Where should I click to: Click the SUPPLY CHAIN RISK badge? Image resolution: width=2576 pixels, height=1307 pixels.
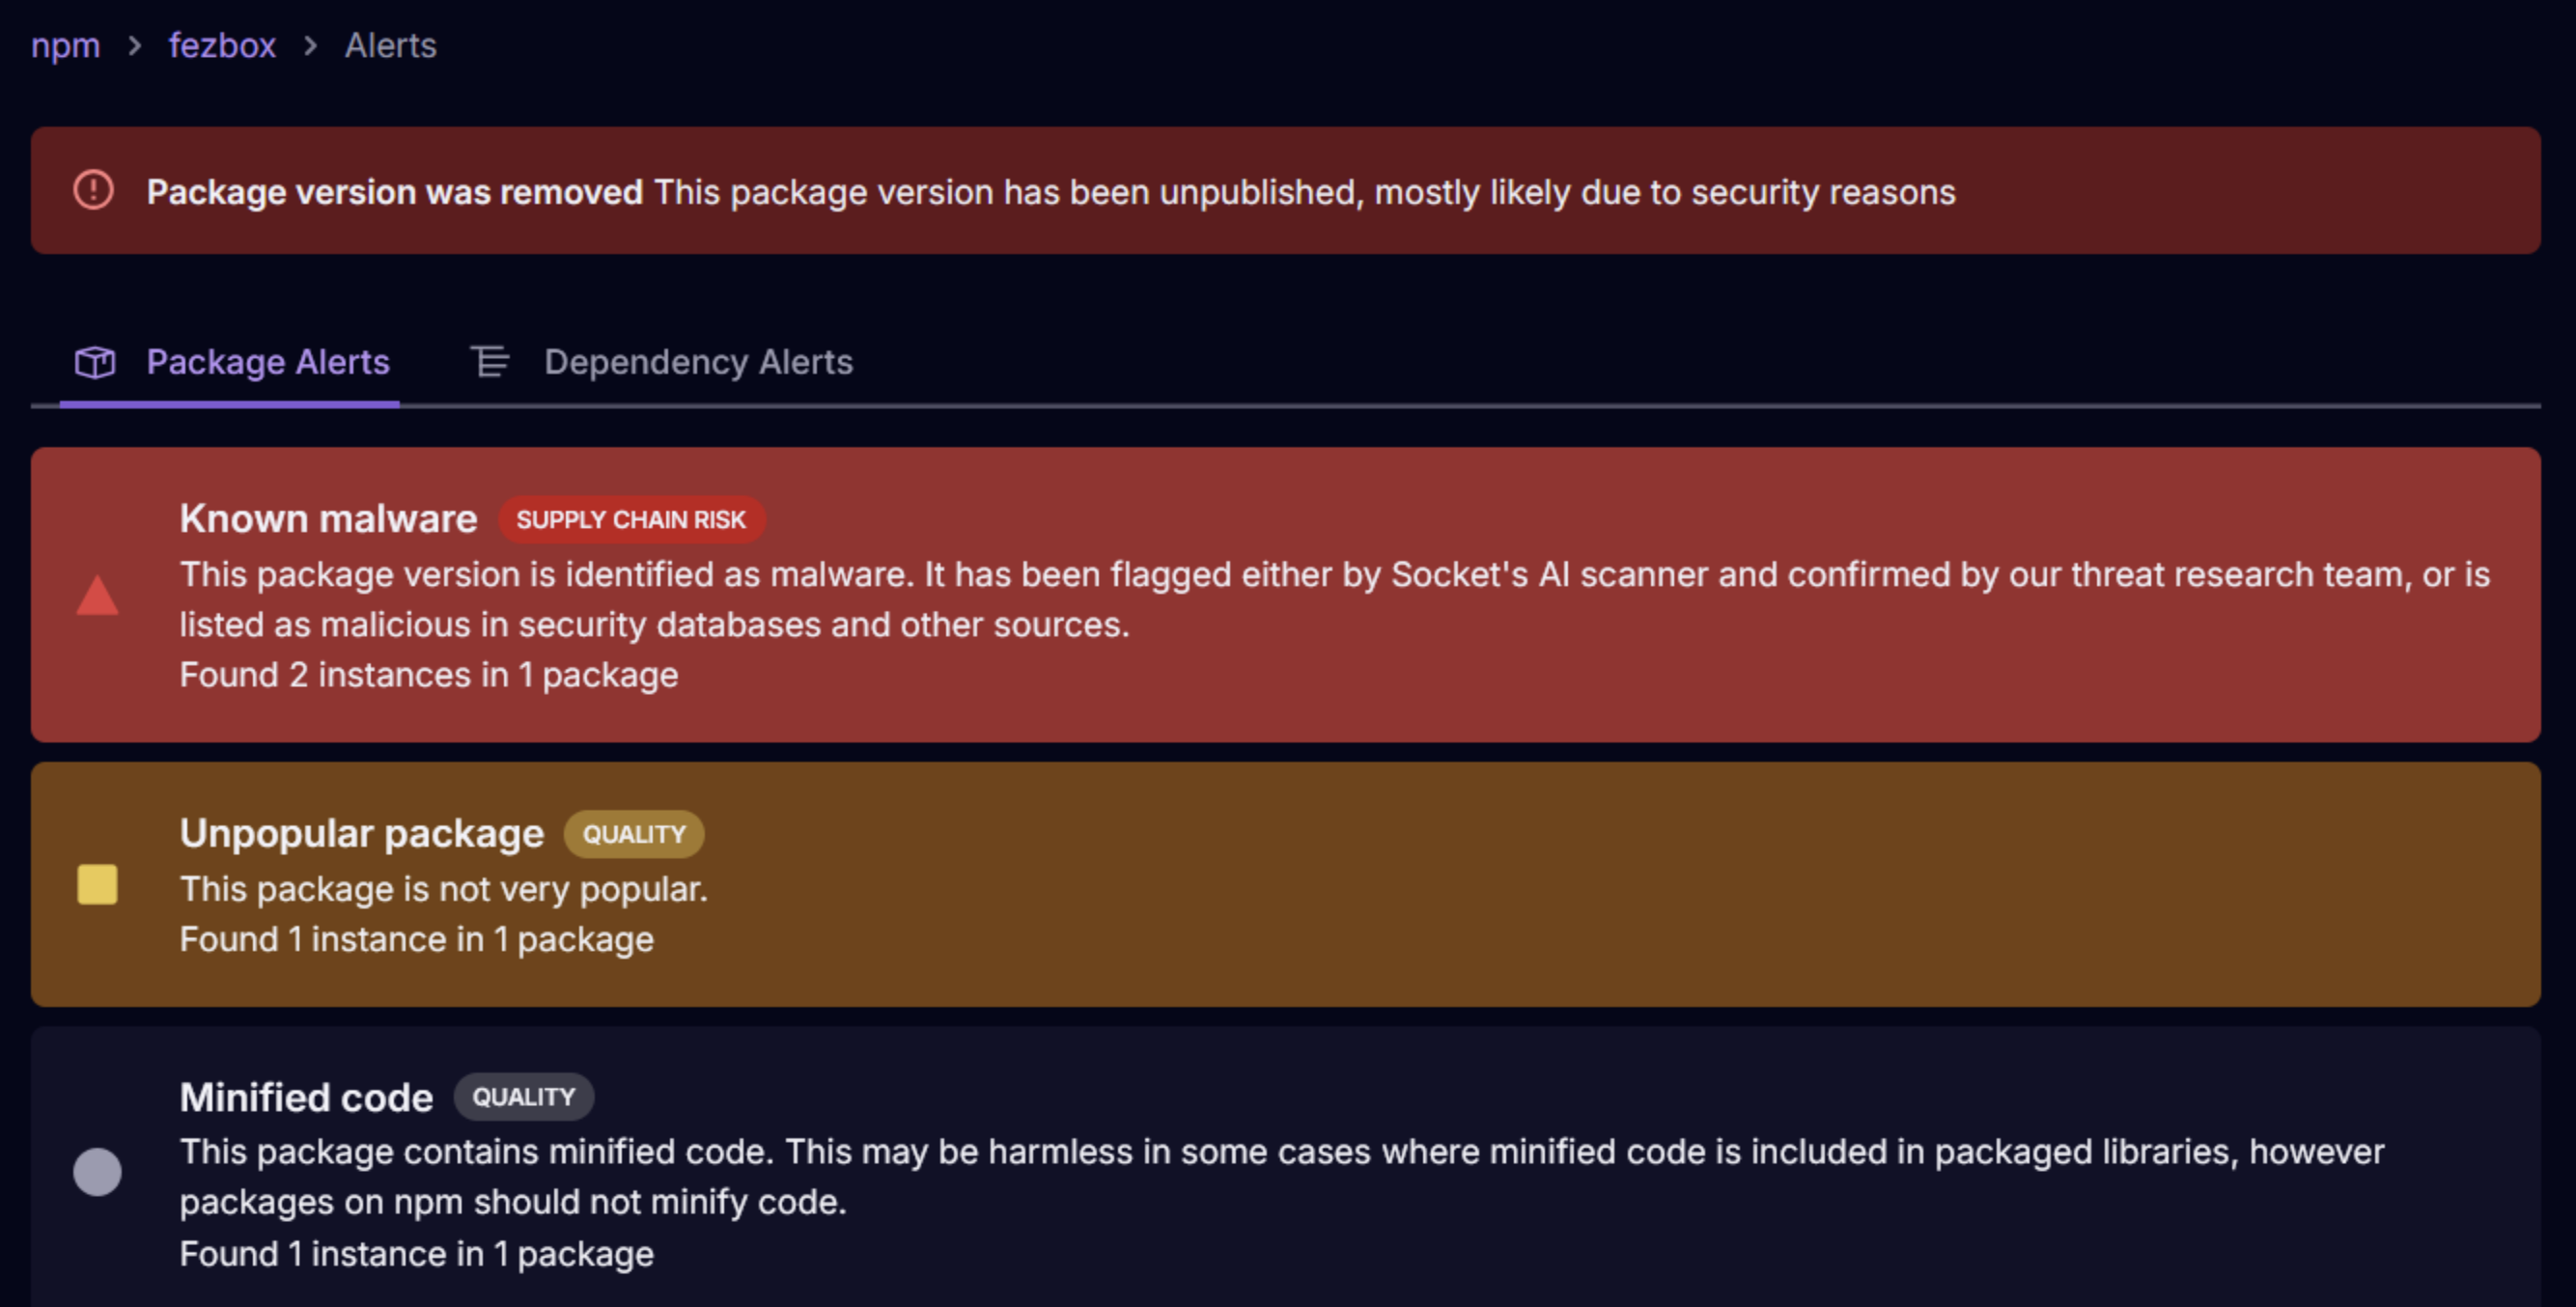(x=631, y=520)
